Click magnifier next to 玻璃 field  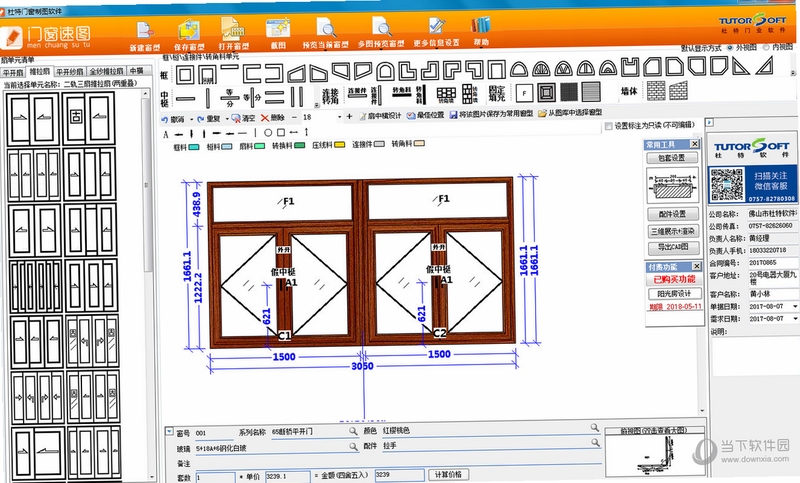[x=353, y=446]
